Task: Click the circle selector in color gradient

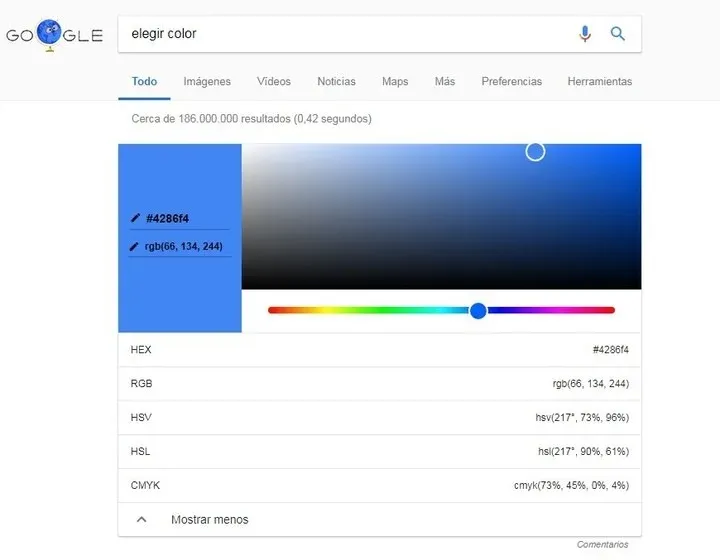Action: click(x=535, y=151)
